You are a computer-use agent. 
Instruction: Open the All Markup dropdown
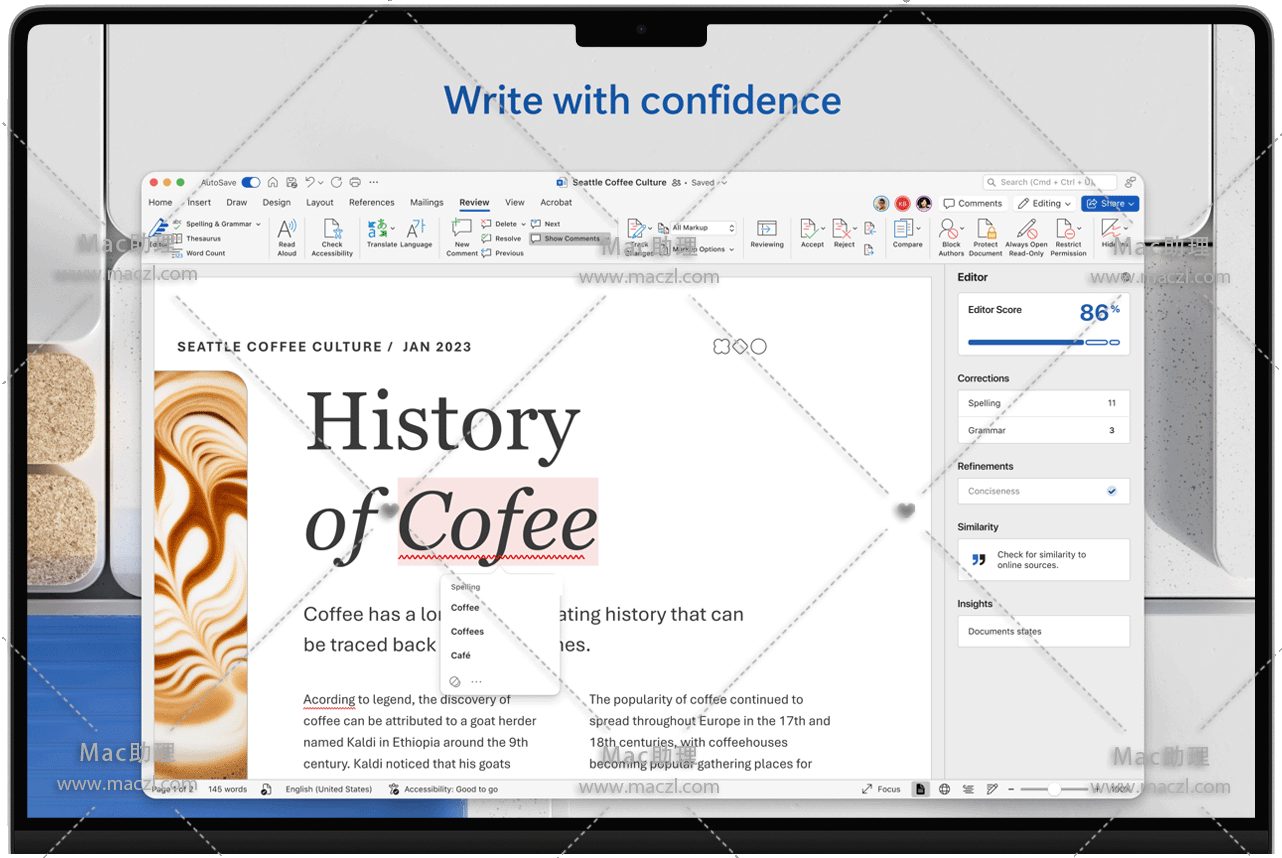[x=703, y=228]
